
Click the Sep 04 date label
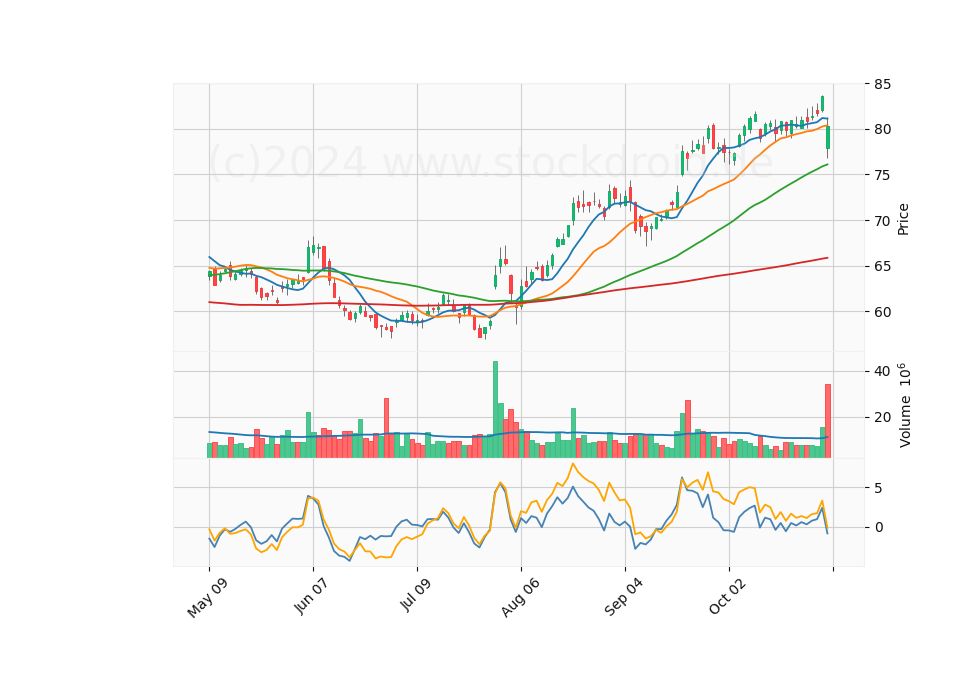coord(624,597)
